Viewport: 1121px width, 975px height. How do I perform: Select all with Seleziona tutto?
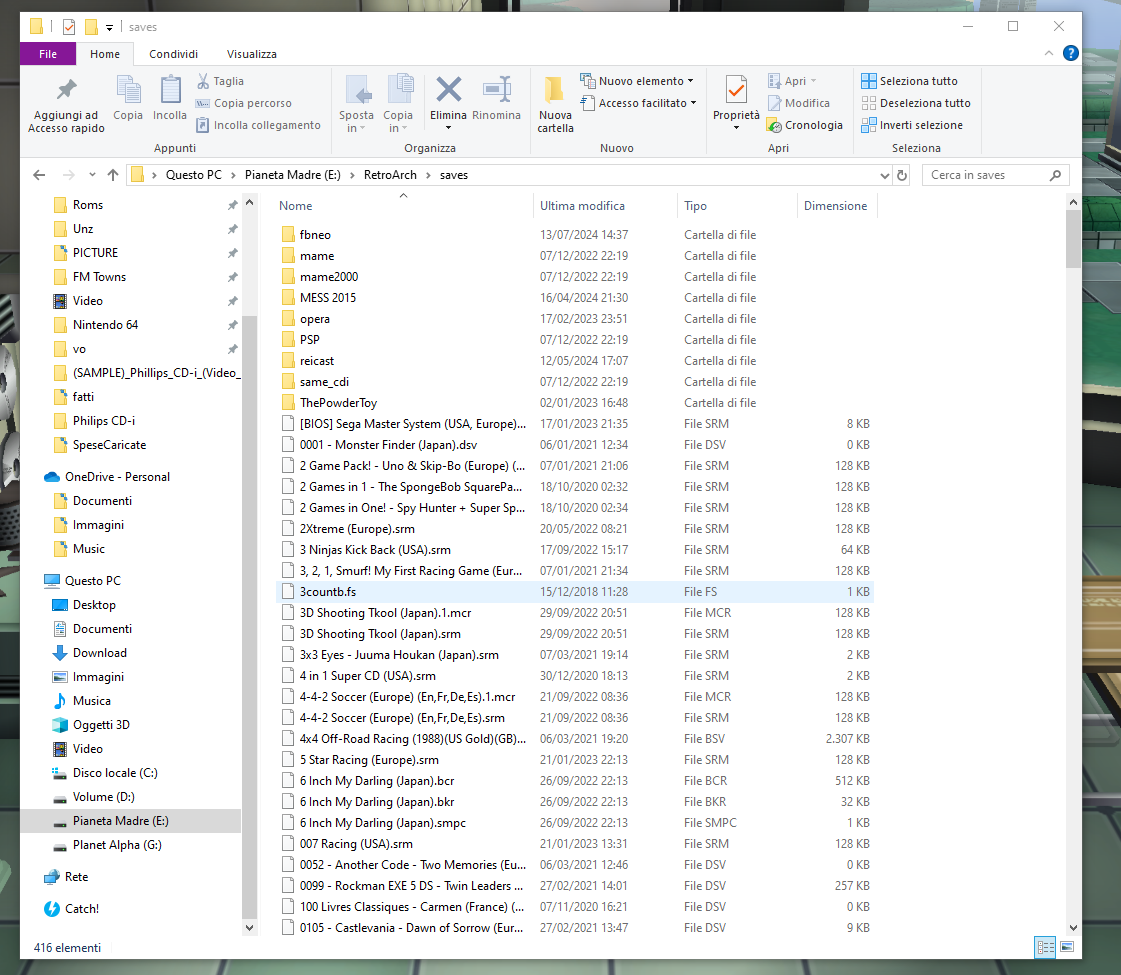point(909,81)
